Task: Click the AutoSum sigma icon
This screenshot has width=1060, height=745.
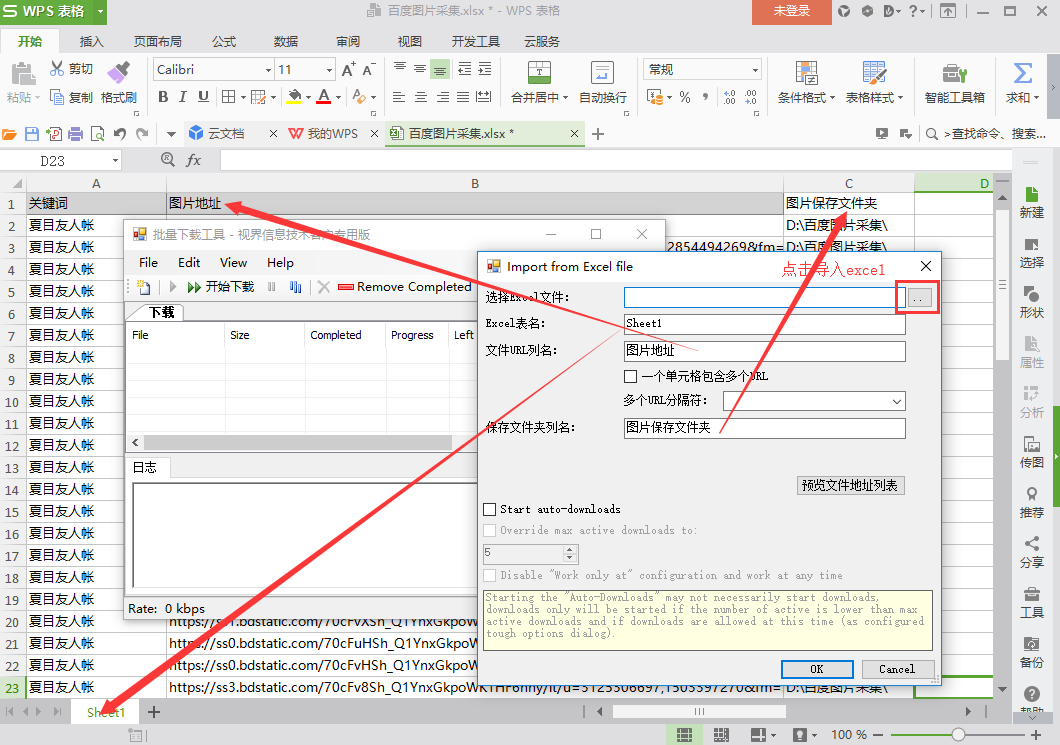Action: pos(1022,72)
